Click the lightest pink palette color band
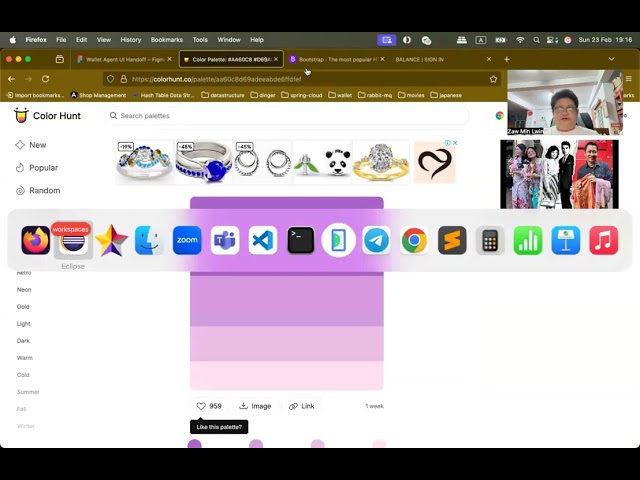 (287, 375)
